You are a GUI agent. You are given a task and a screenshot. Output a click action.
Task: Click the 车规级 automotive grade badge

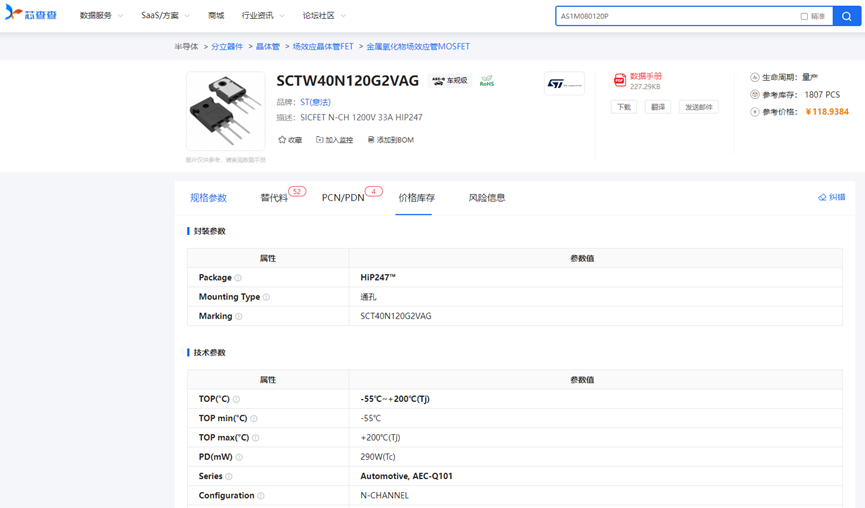450,81
